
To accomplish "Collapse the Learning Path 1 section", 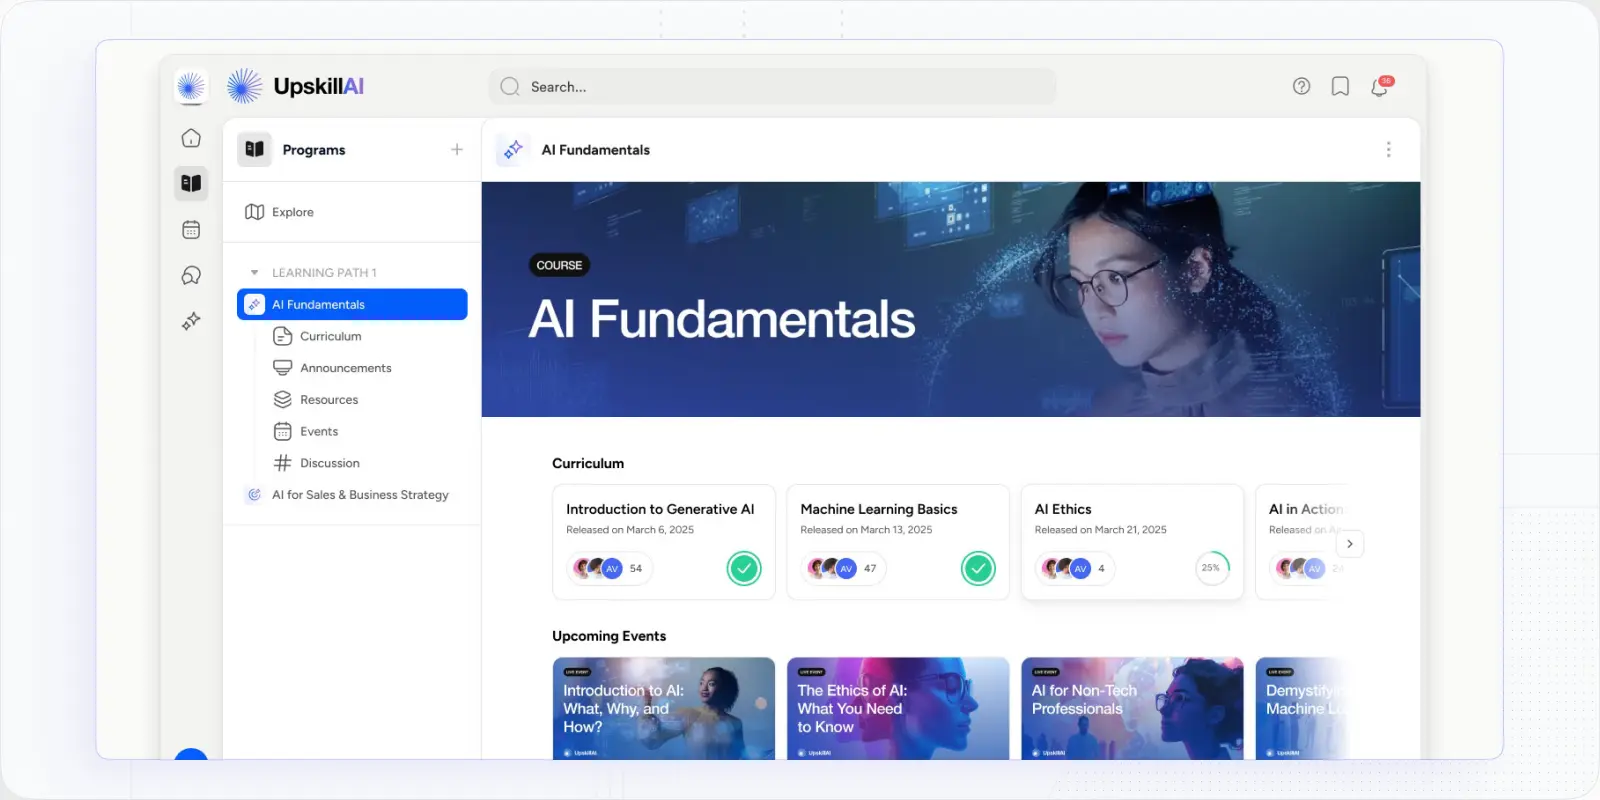I will [254, 273].
